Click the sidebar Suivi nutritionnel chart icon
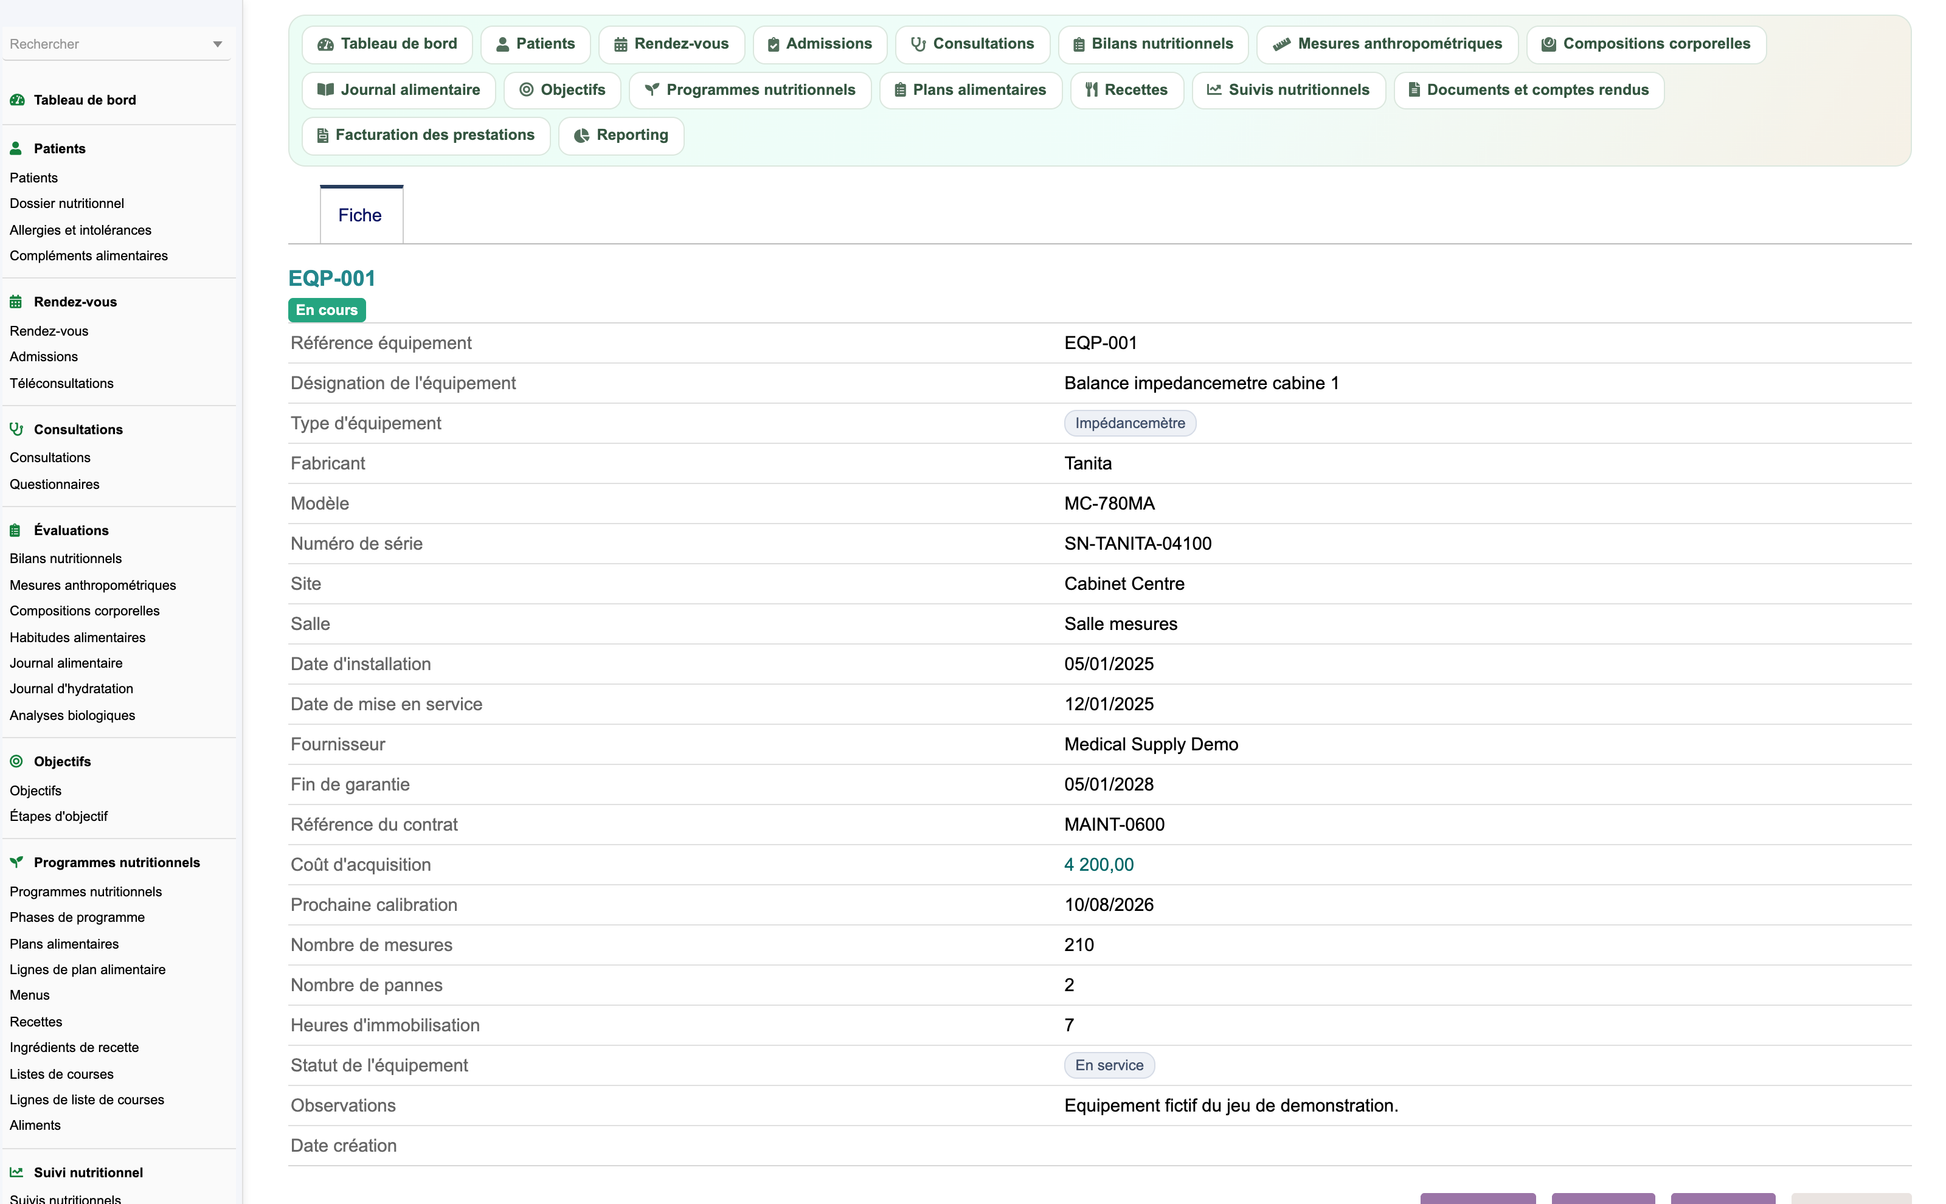Viewport: 1946px width, 1204px height. (x=16, y=1173)
